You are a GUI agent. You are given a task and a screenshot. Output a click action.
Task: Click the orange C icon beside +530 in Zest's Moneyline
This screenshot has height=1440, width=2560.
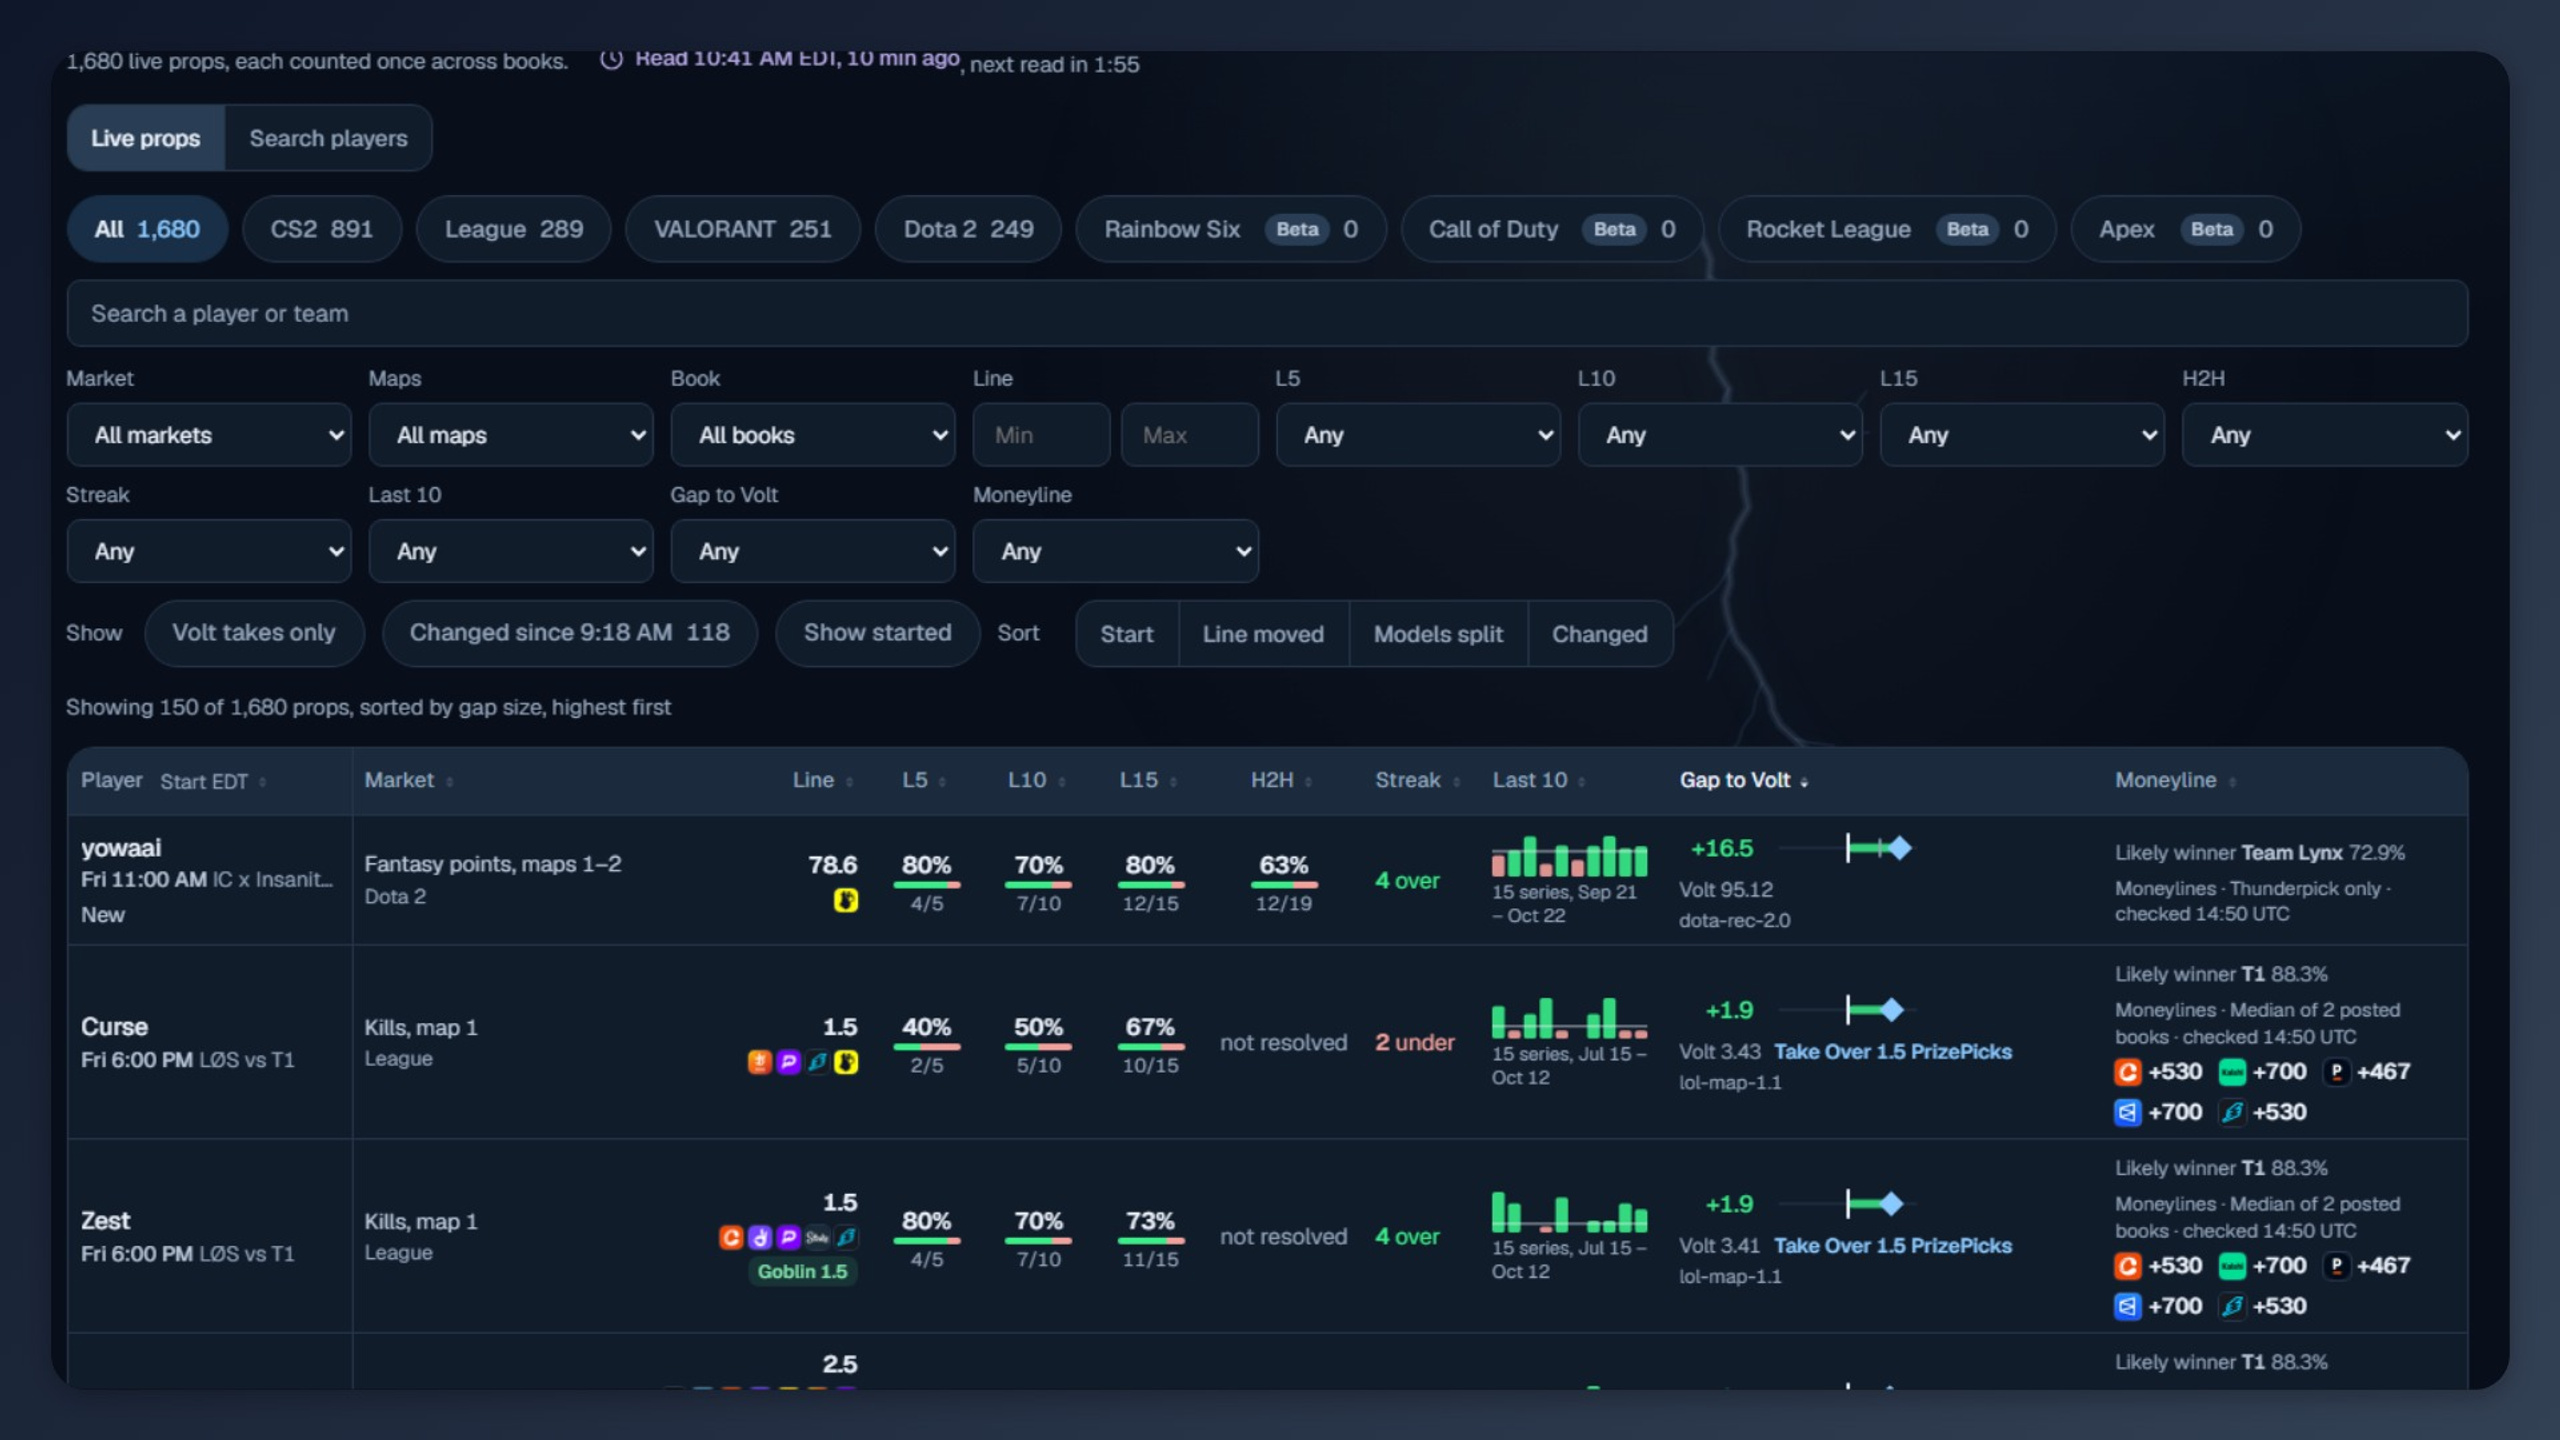[x=2128, y=1266]
